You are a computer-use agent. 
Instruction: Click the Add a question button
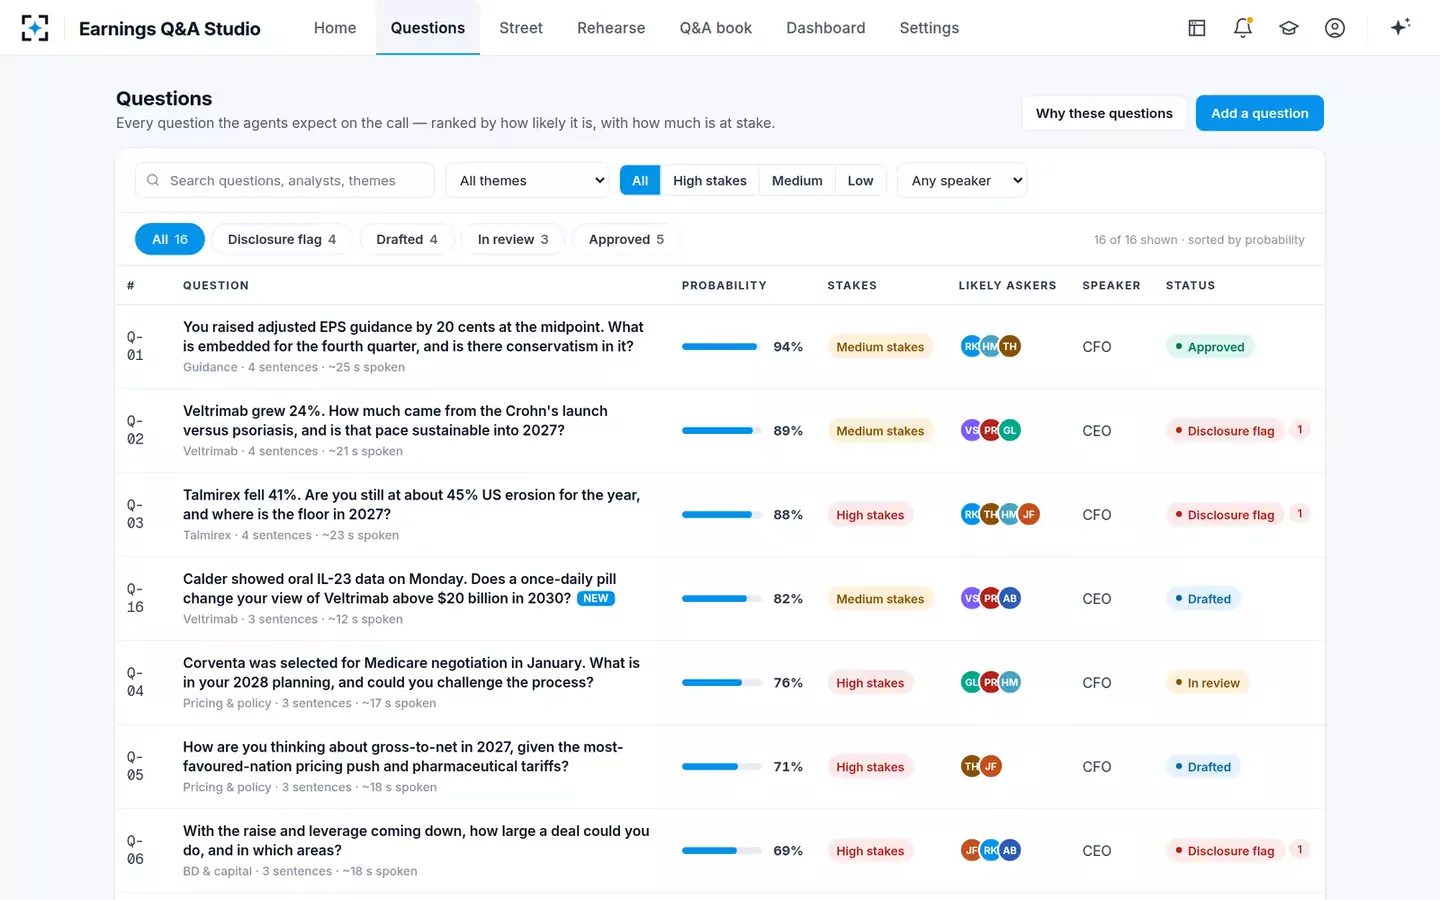click(x=1260, y=113)
